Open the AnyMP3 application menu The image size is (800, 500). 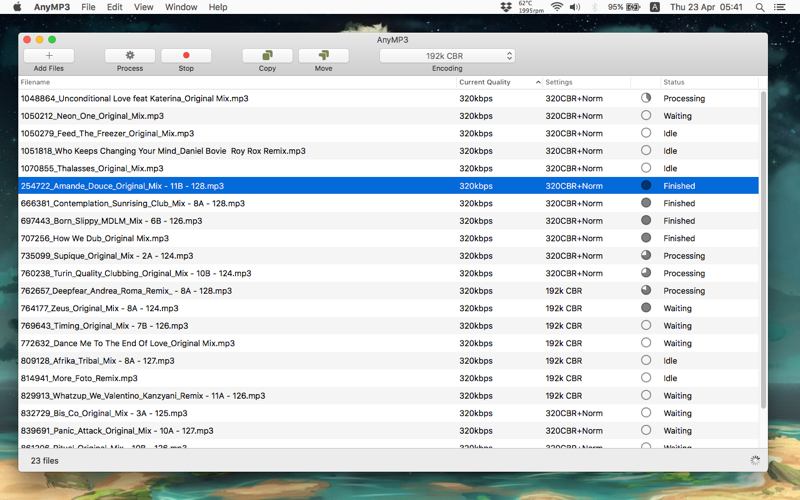click(52, 7)
